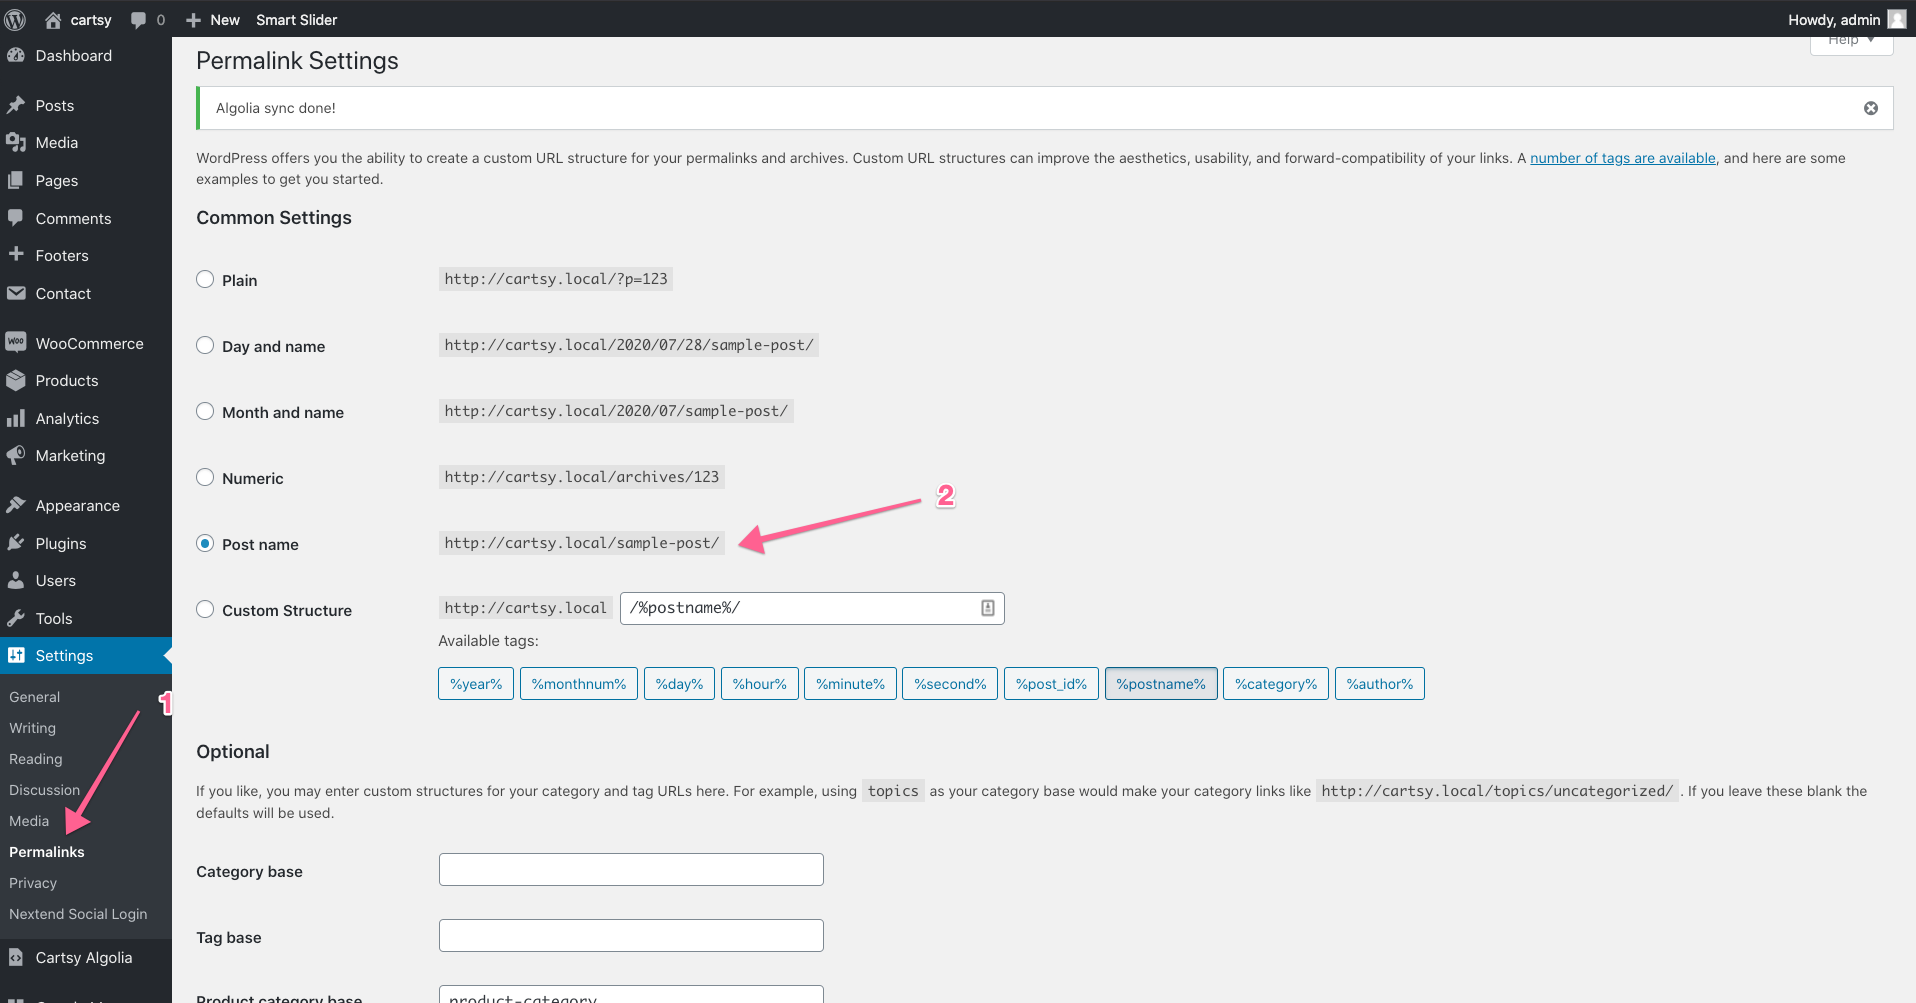1916x1003 pixels.
Task: Insert the %post_id% tag
Action: [x=1052, y=684]
